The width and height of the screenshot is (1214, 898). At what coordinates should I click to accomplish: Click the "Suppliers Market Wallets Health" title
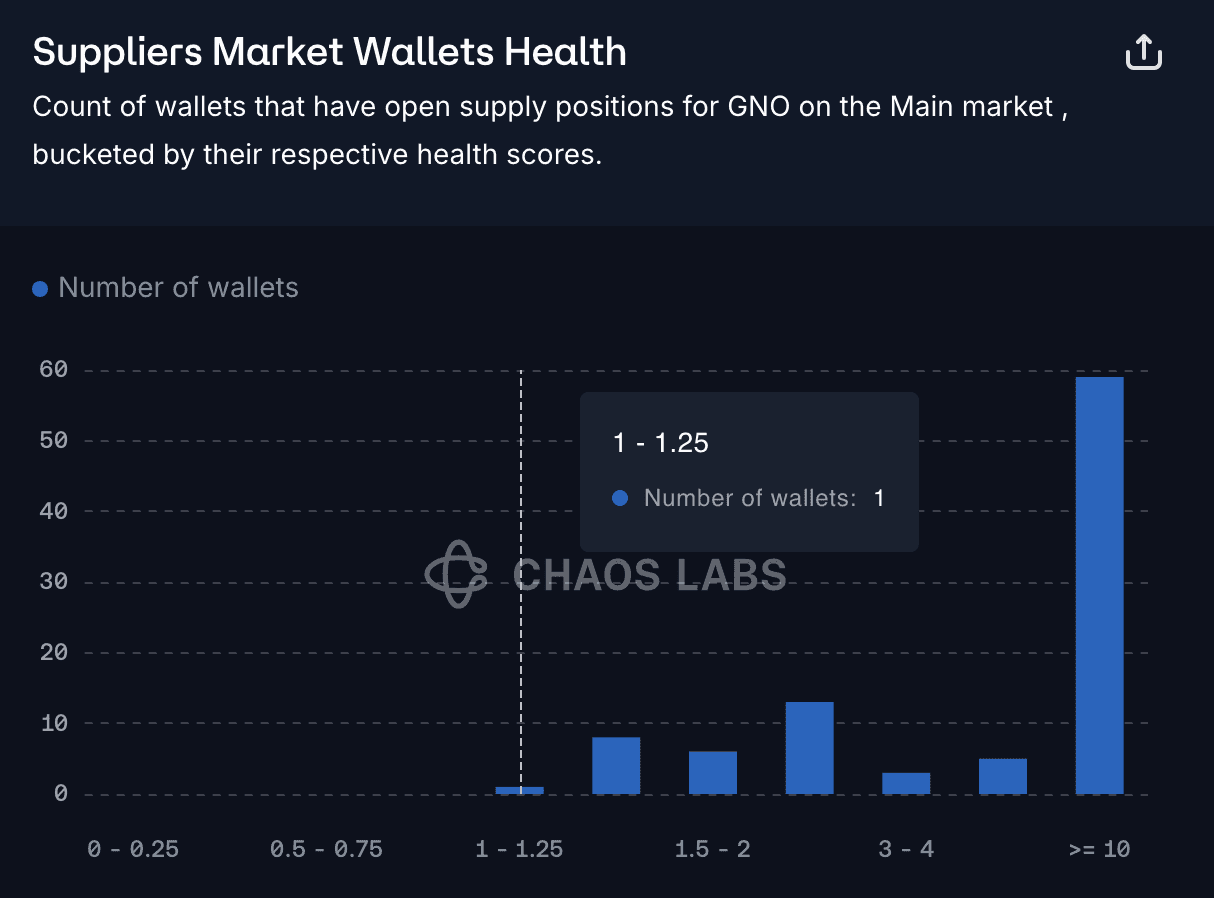329,52
